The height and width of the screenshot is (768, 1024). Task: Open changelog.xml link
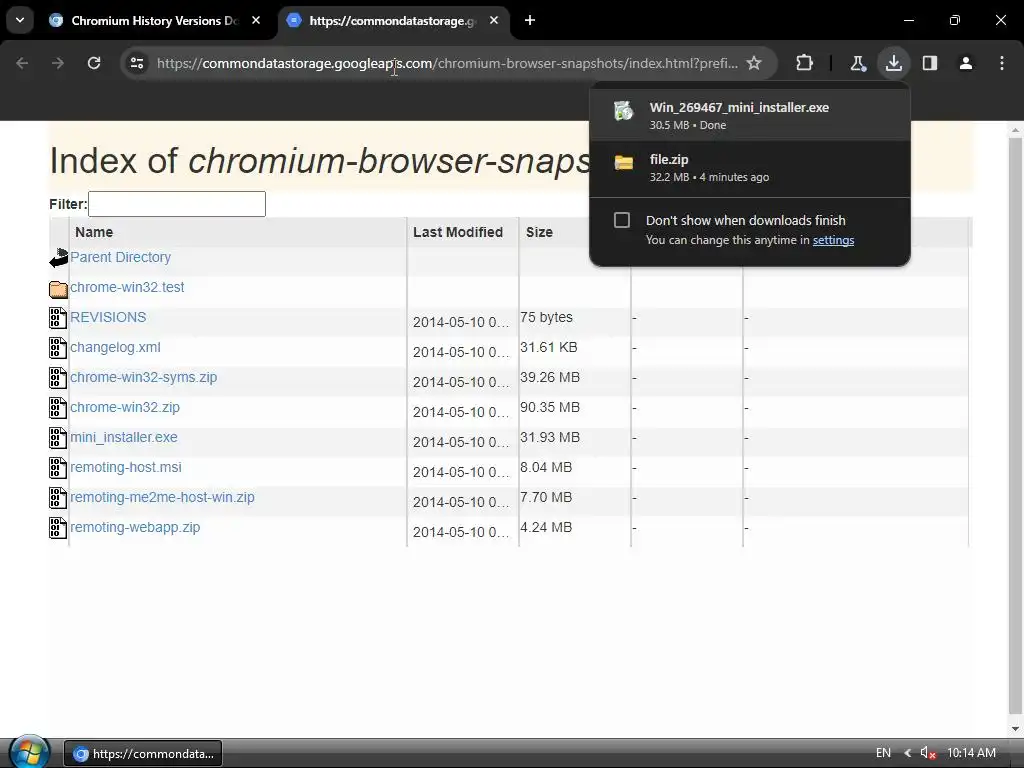click(x=116, y=347)
